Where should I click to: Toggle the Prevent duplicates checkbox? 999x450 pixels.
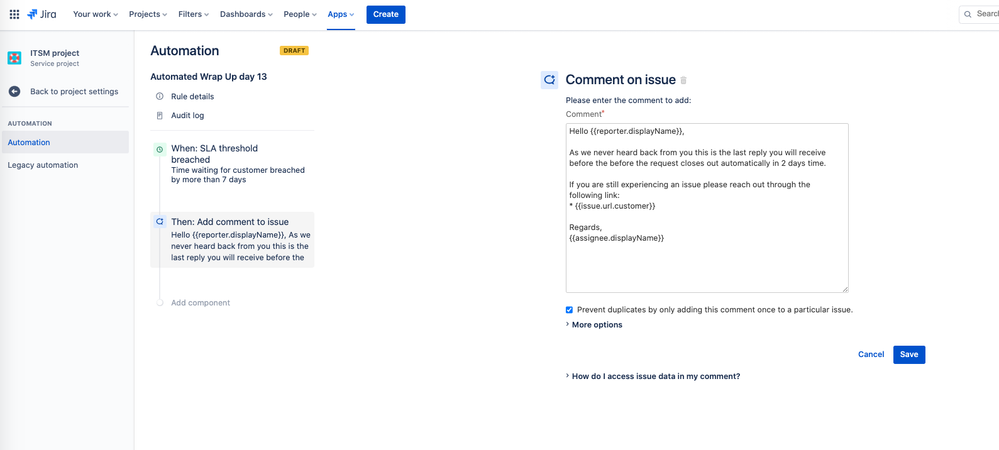coord(570,310)
